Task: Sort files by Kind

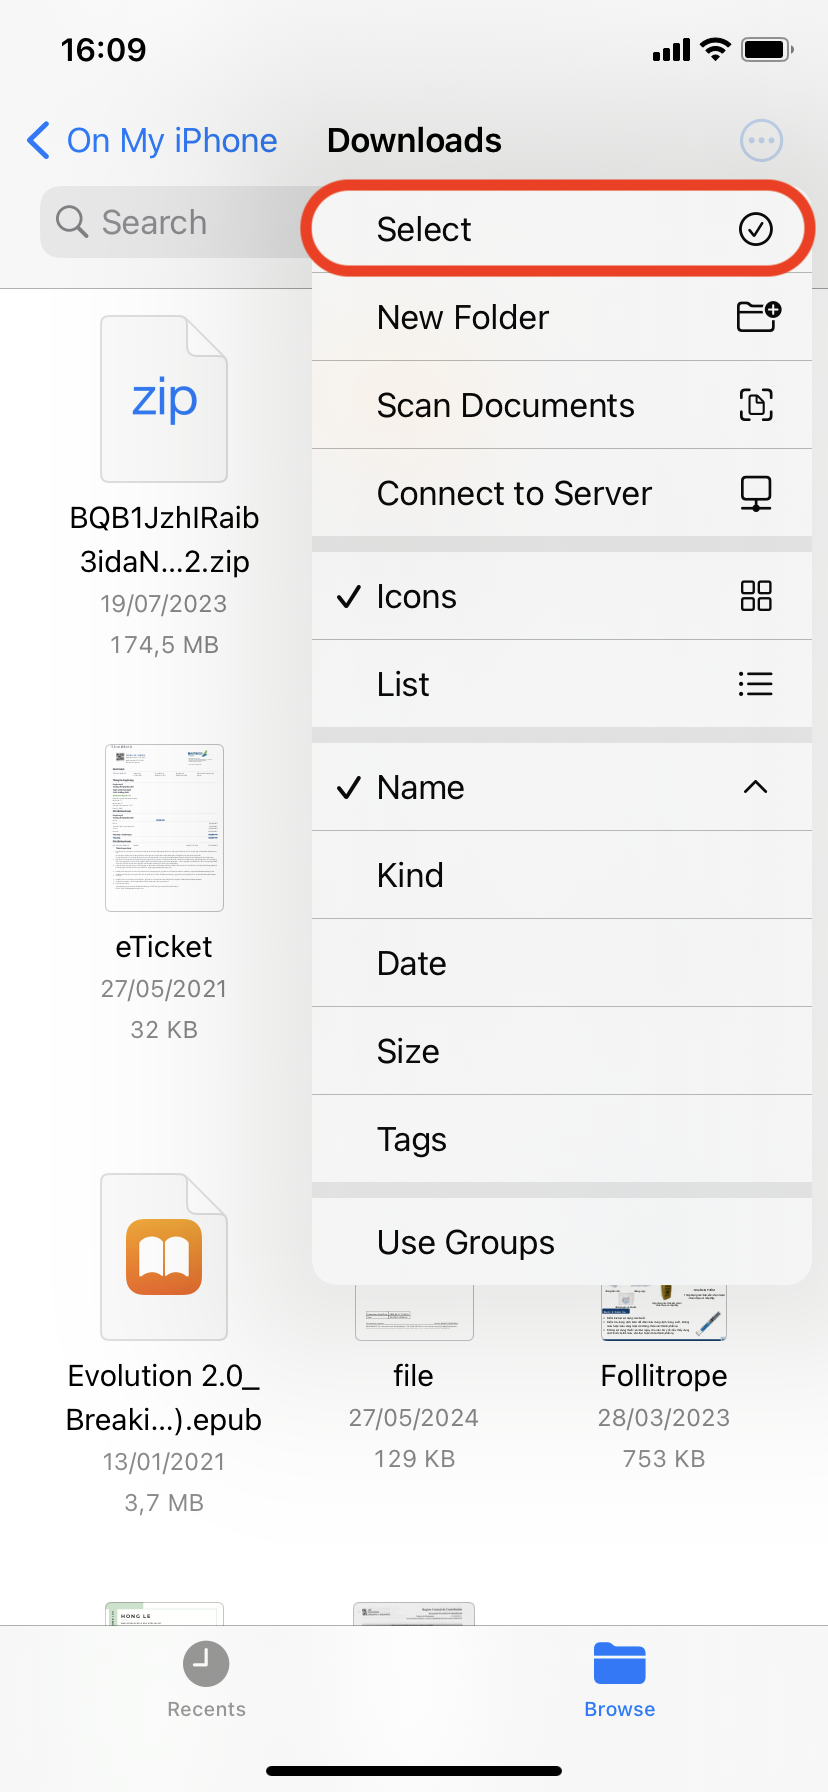Action: pos(562,875)
